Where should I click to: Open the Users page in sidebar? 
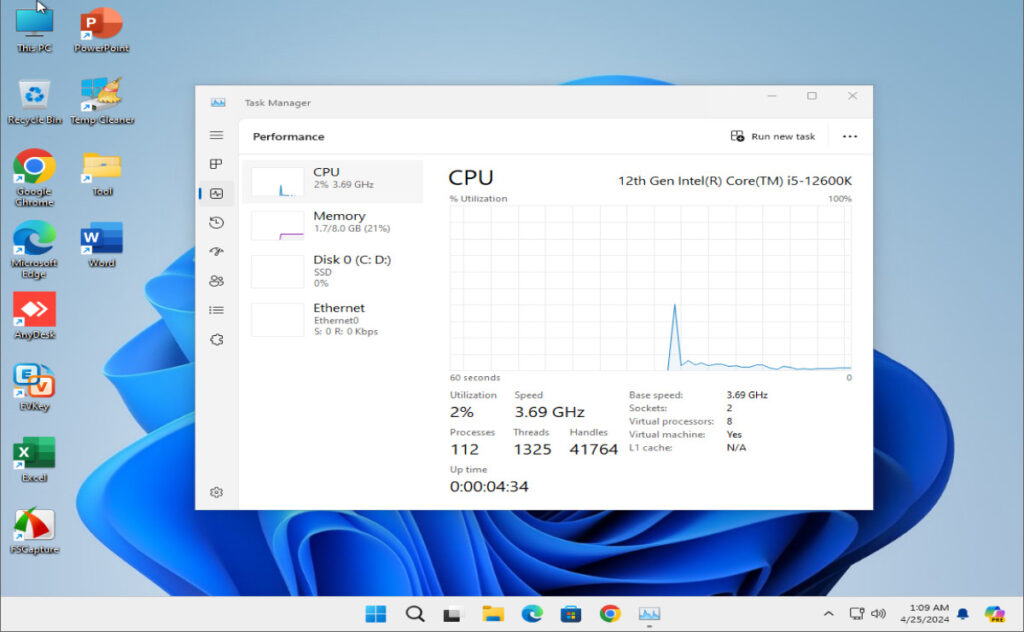tap(215, 281)
